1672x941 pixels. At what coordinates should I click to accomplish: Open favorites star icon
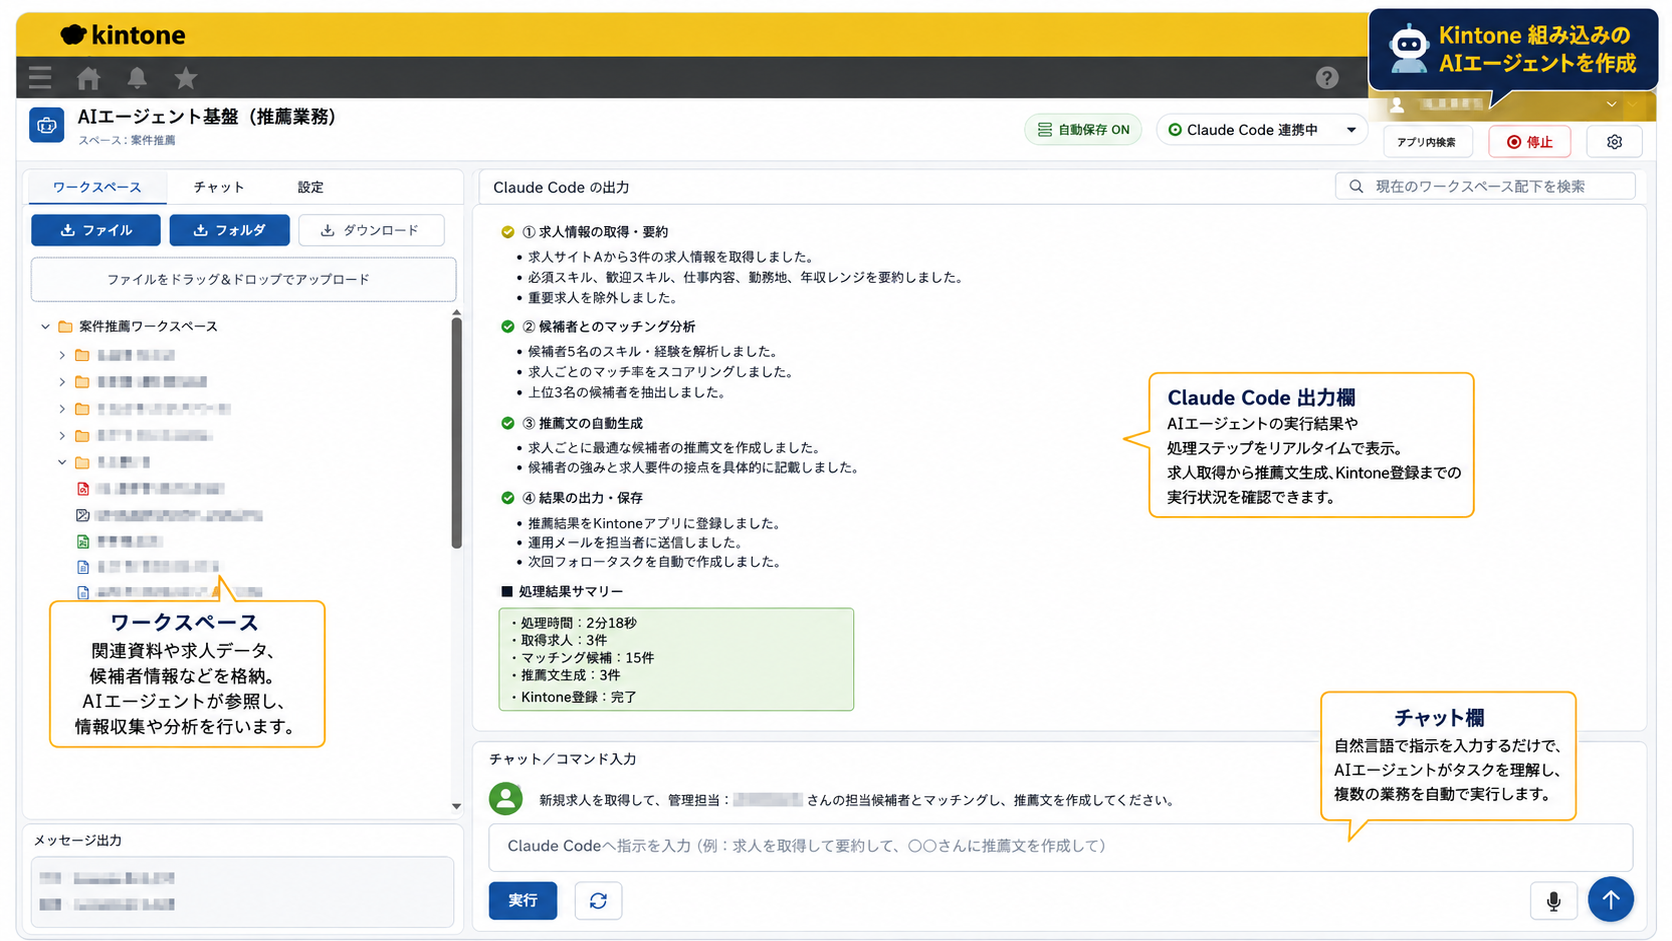pyautogui.click(x=185, y=77)
